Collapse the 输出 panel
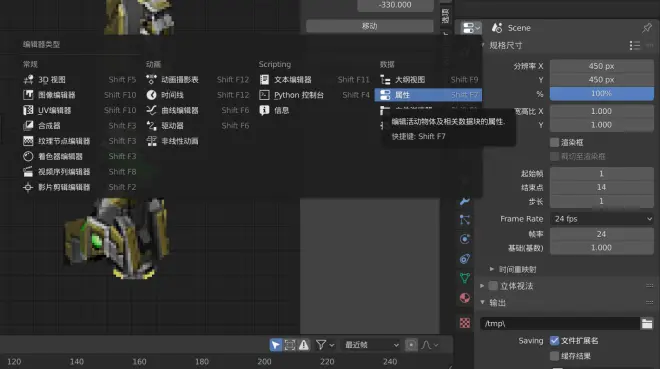This screenshot has width=660, height=369. point(482,302)
